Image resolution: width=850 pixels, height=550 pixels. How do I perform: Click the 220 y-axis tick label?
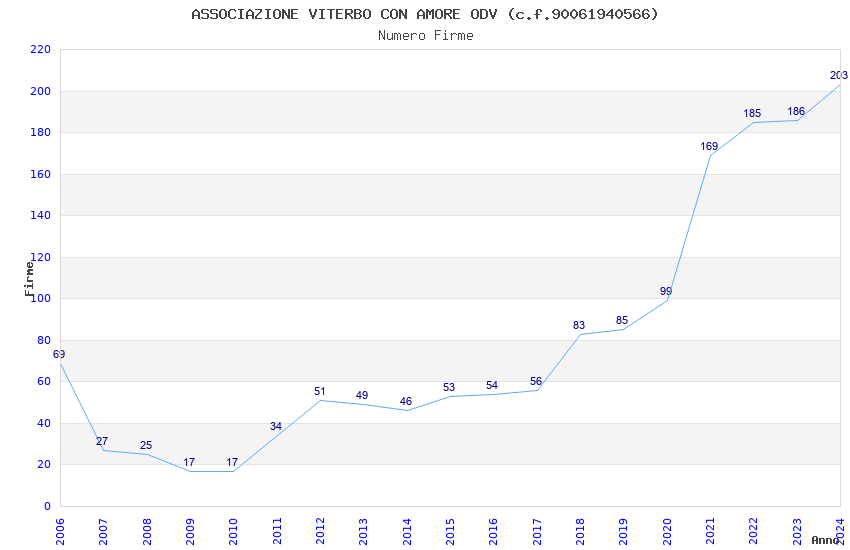click(x=41, y=49)
